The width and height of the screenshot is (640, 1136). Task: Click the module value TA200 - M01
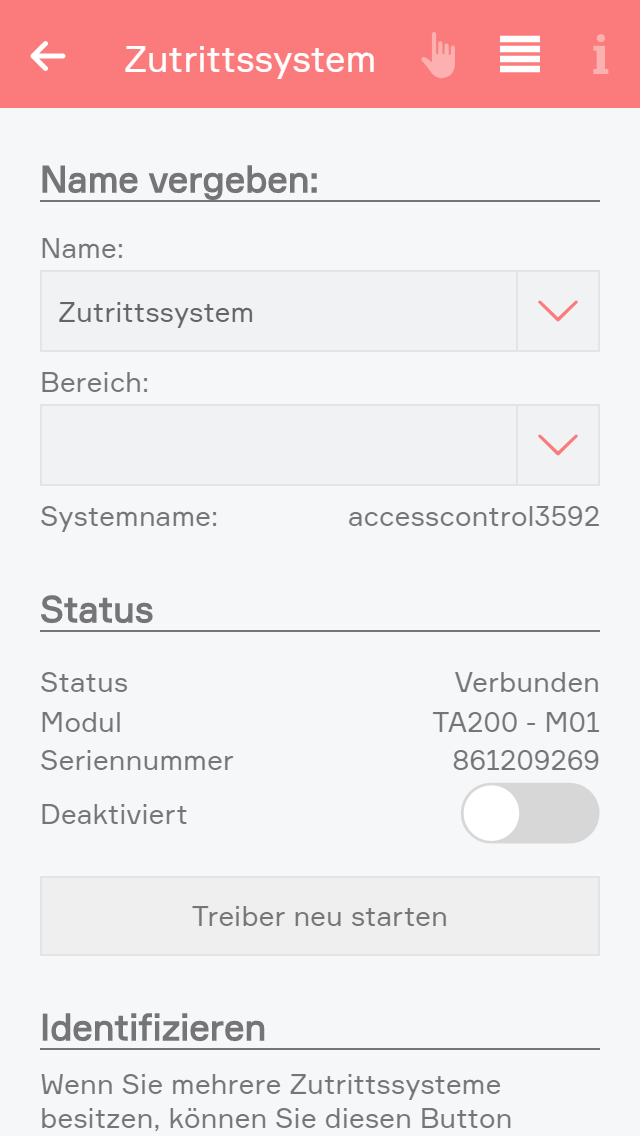515,722
